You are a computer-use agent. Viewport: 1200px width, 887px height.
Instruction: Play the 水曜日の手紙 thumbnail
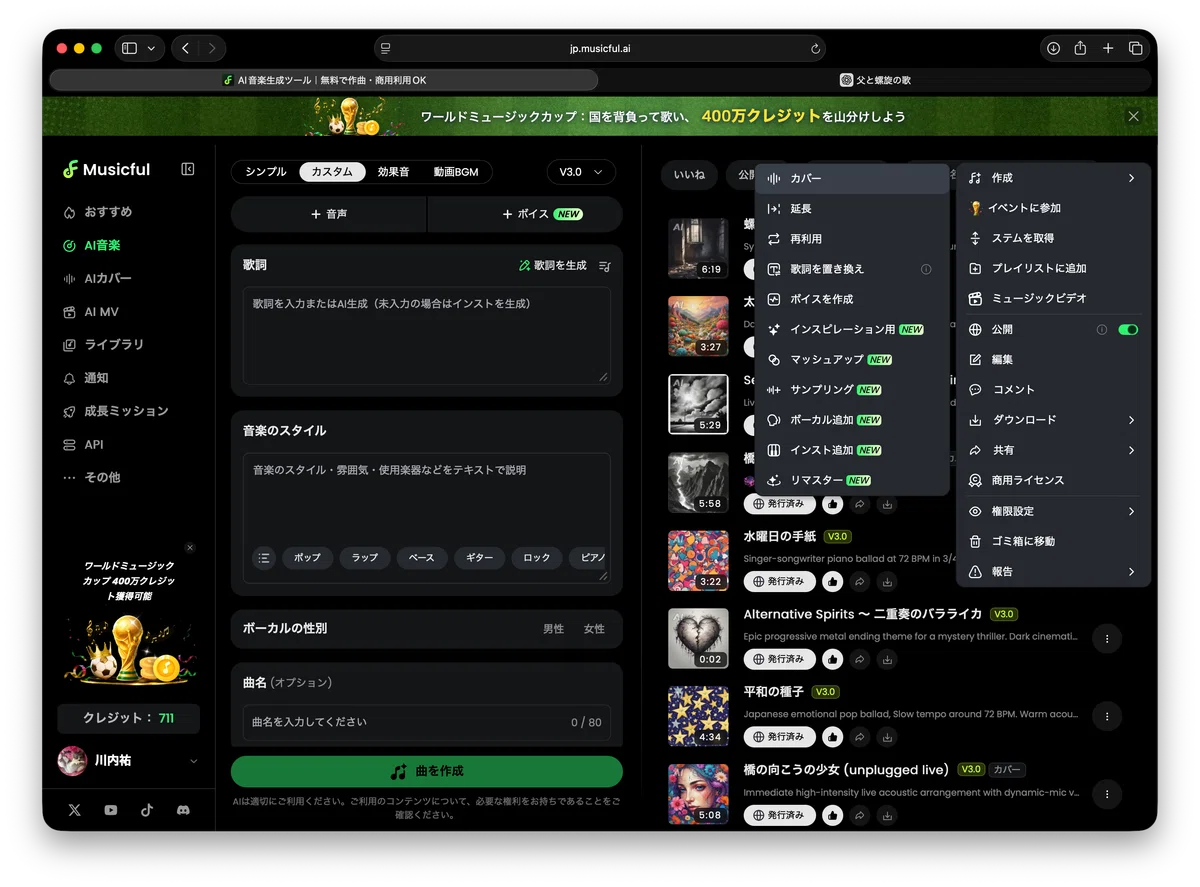coord(698,560)
